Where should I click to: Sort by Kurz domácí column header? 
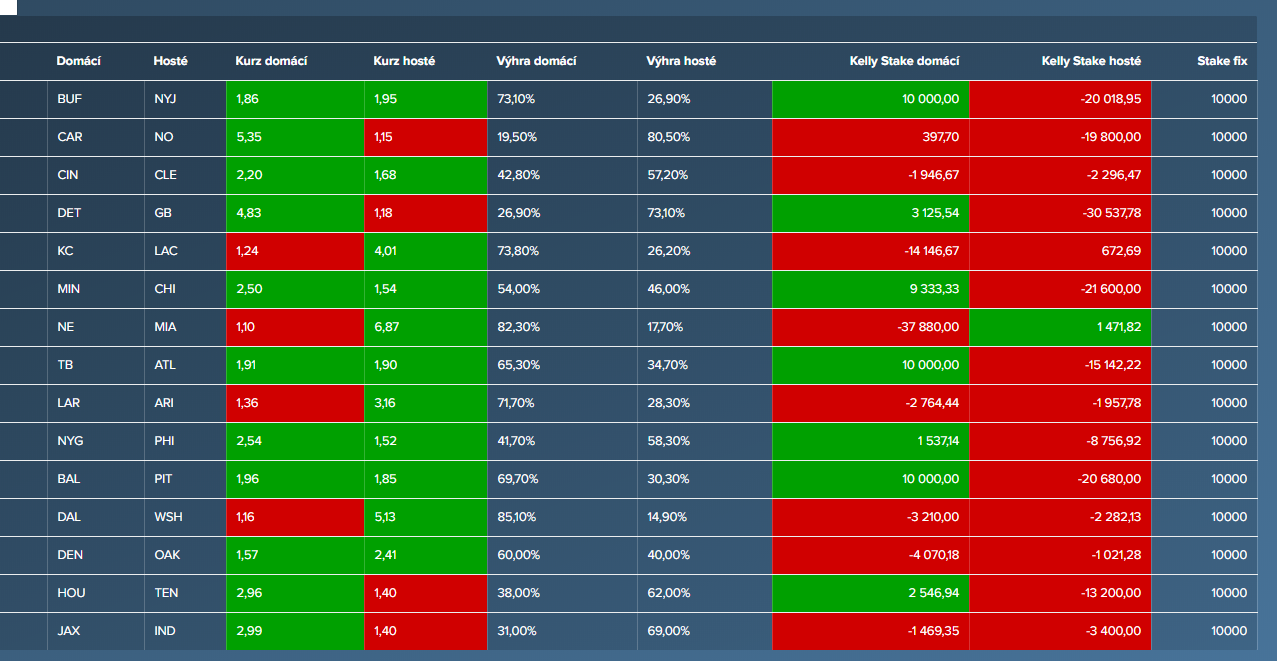coord(271,61)
